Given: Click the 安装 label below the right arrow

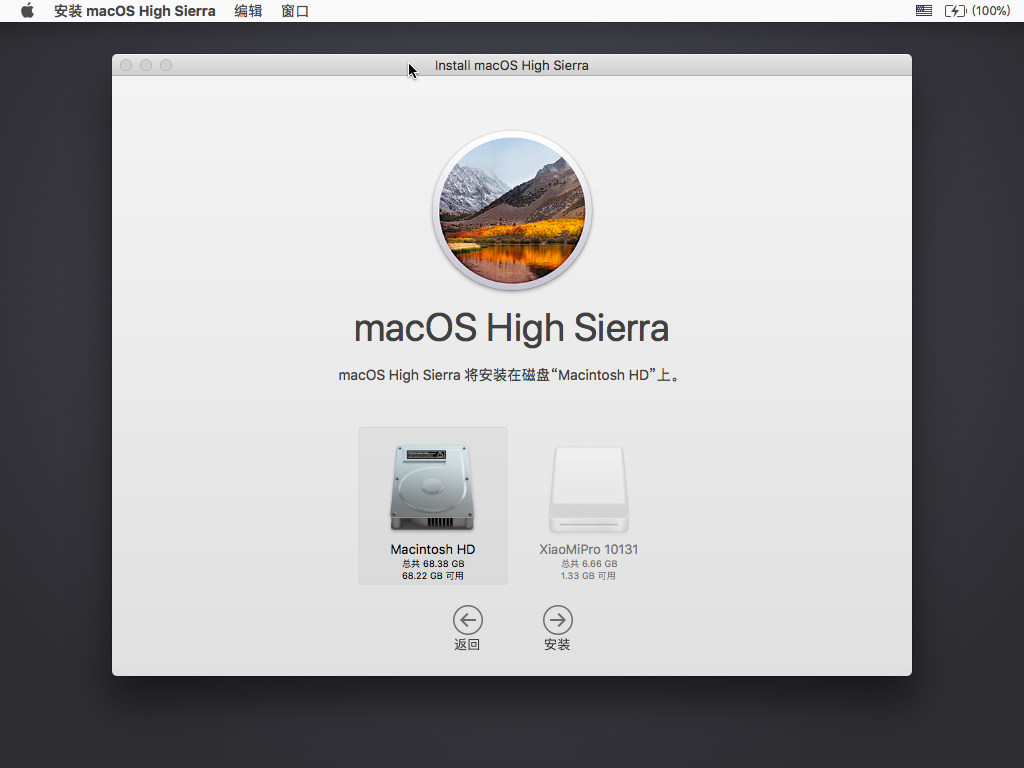Looking at the screenshot, I should click(557, 645).
